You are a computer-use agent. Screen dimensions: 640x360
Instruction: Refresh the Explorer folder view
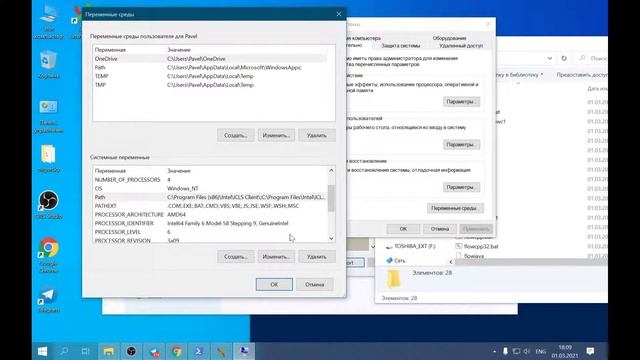tap(564, 58)
